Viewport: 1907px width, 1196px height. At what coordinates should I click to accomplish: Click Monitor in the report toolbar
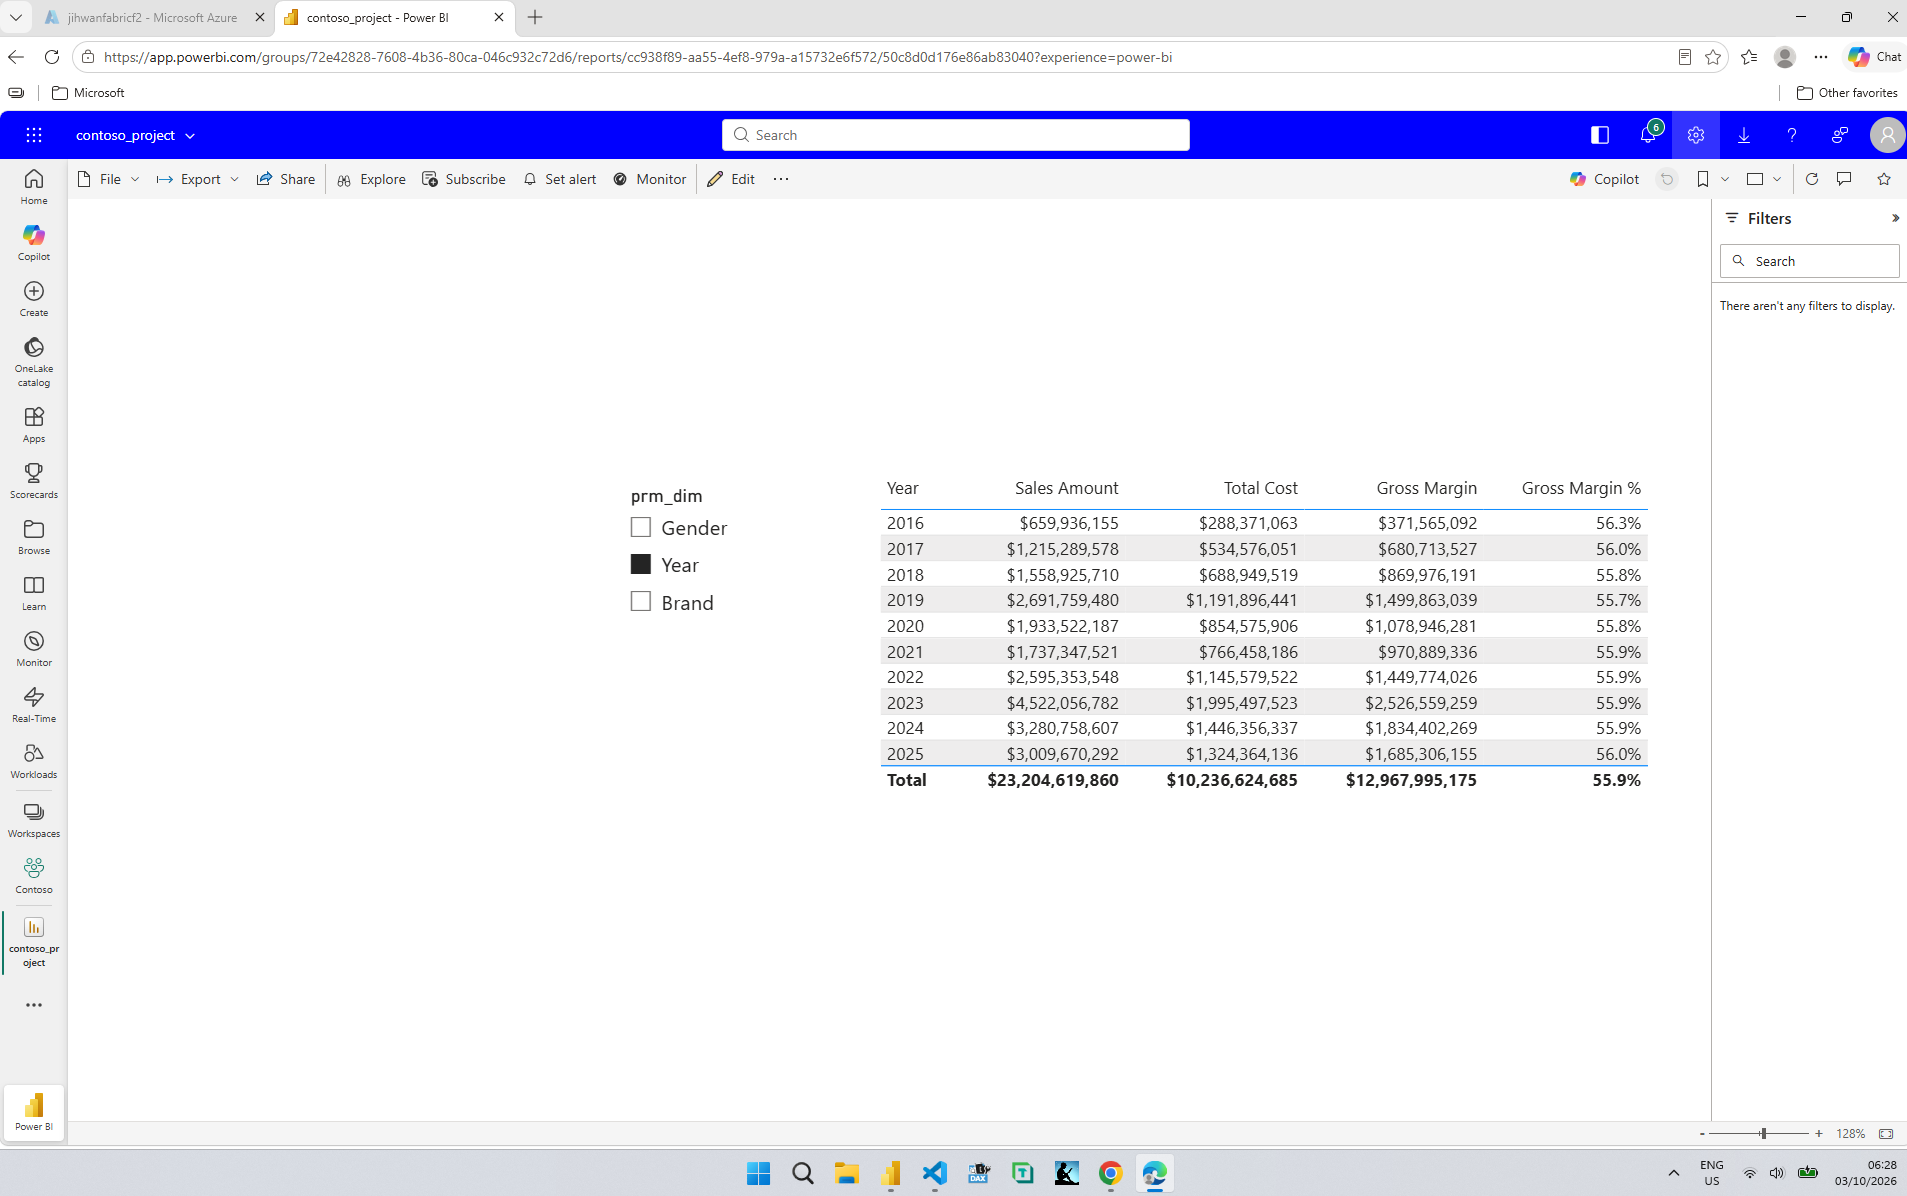coord(650,179)
